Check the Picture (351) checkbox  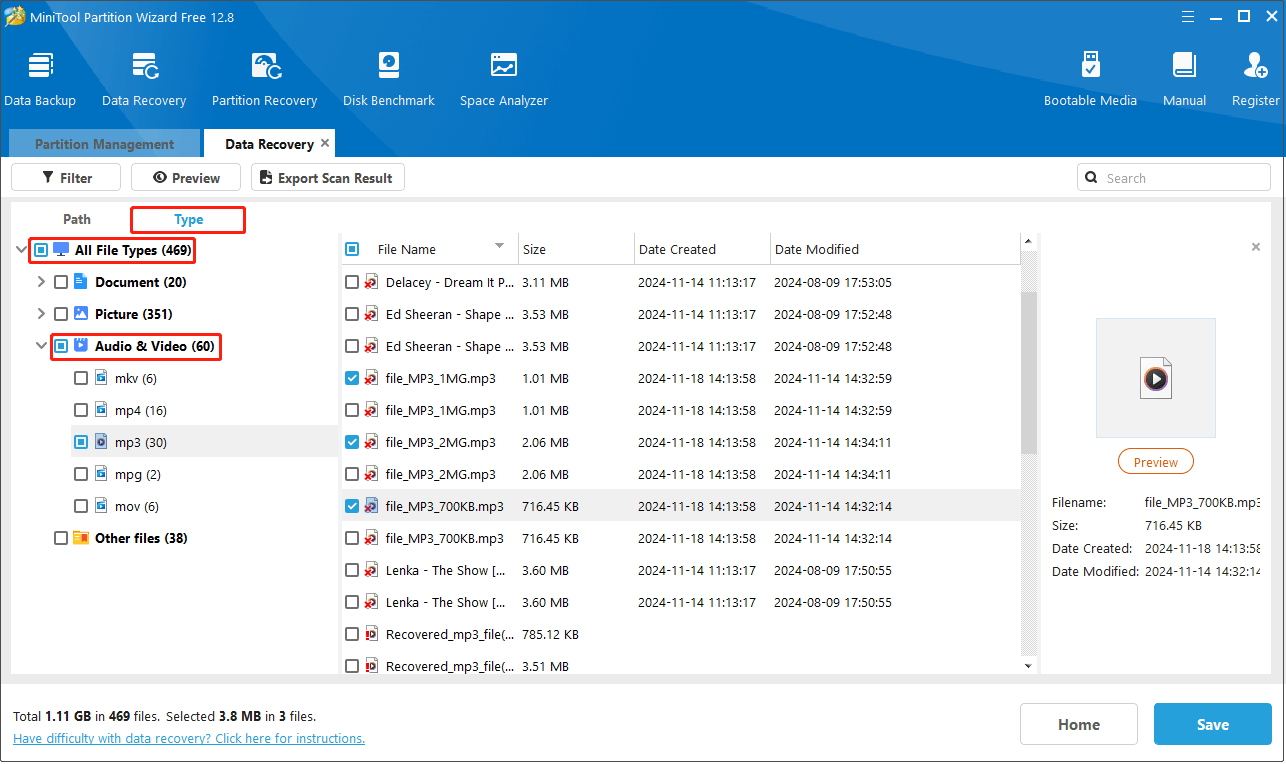[x=61, y=314]
